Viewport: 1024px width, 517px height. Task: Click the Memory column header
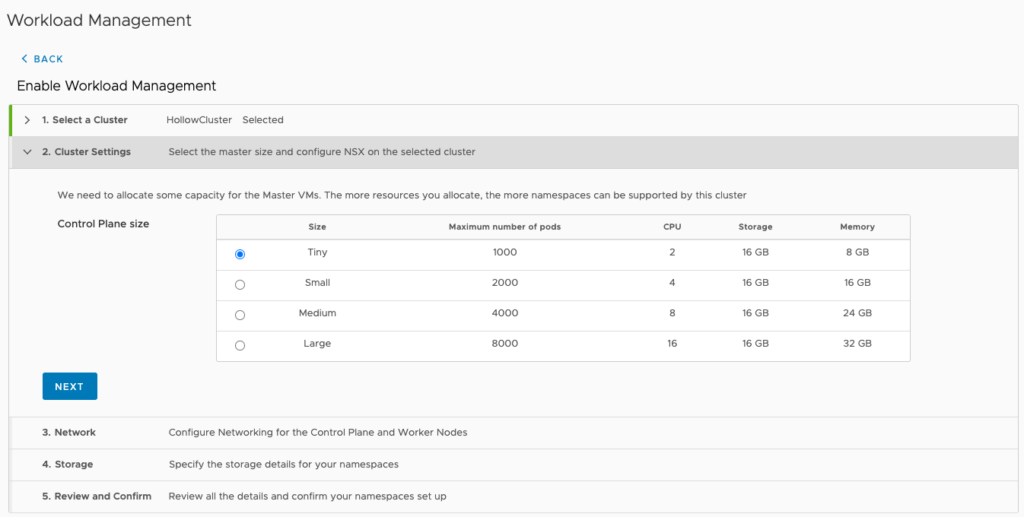point(857,227)
